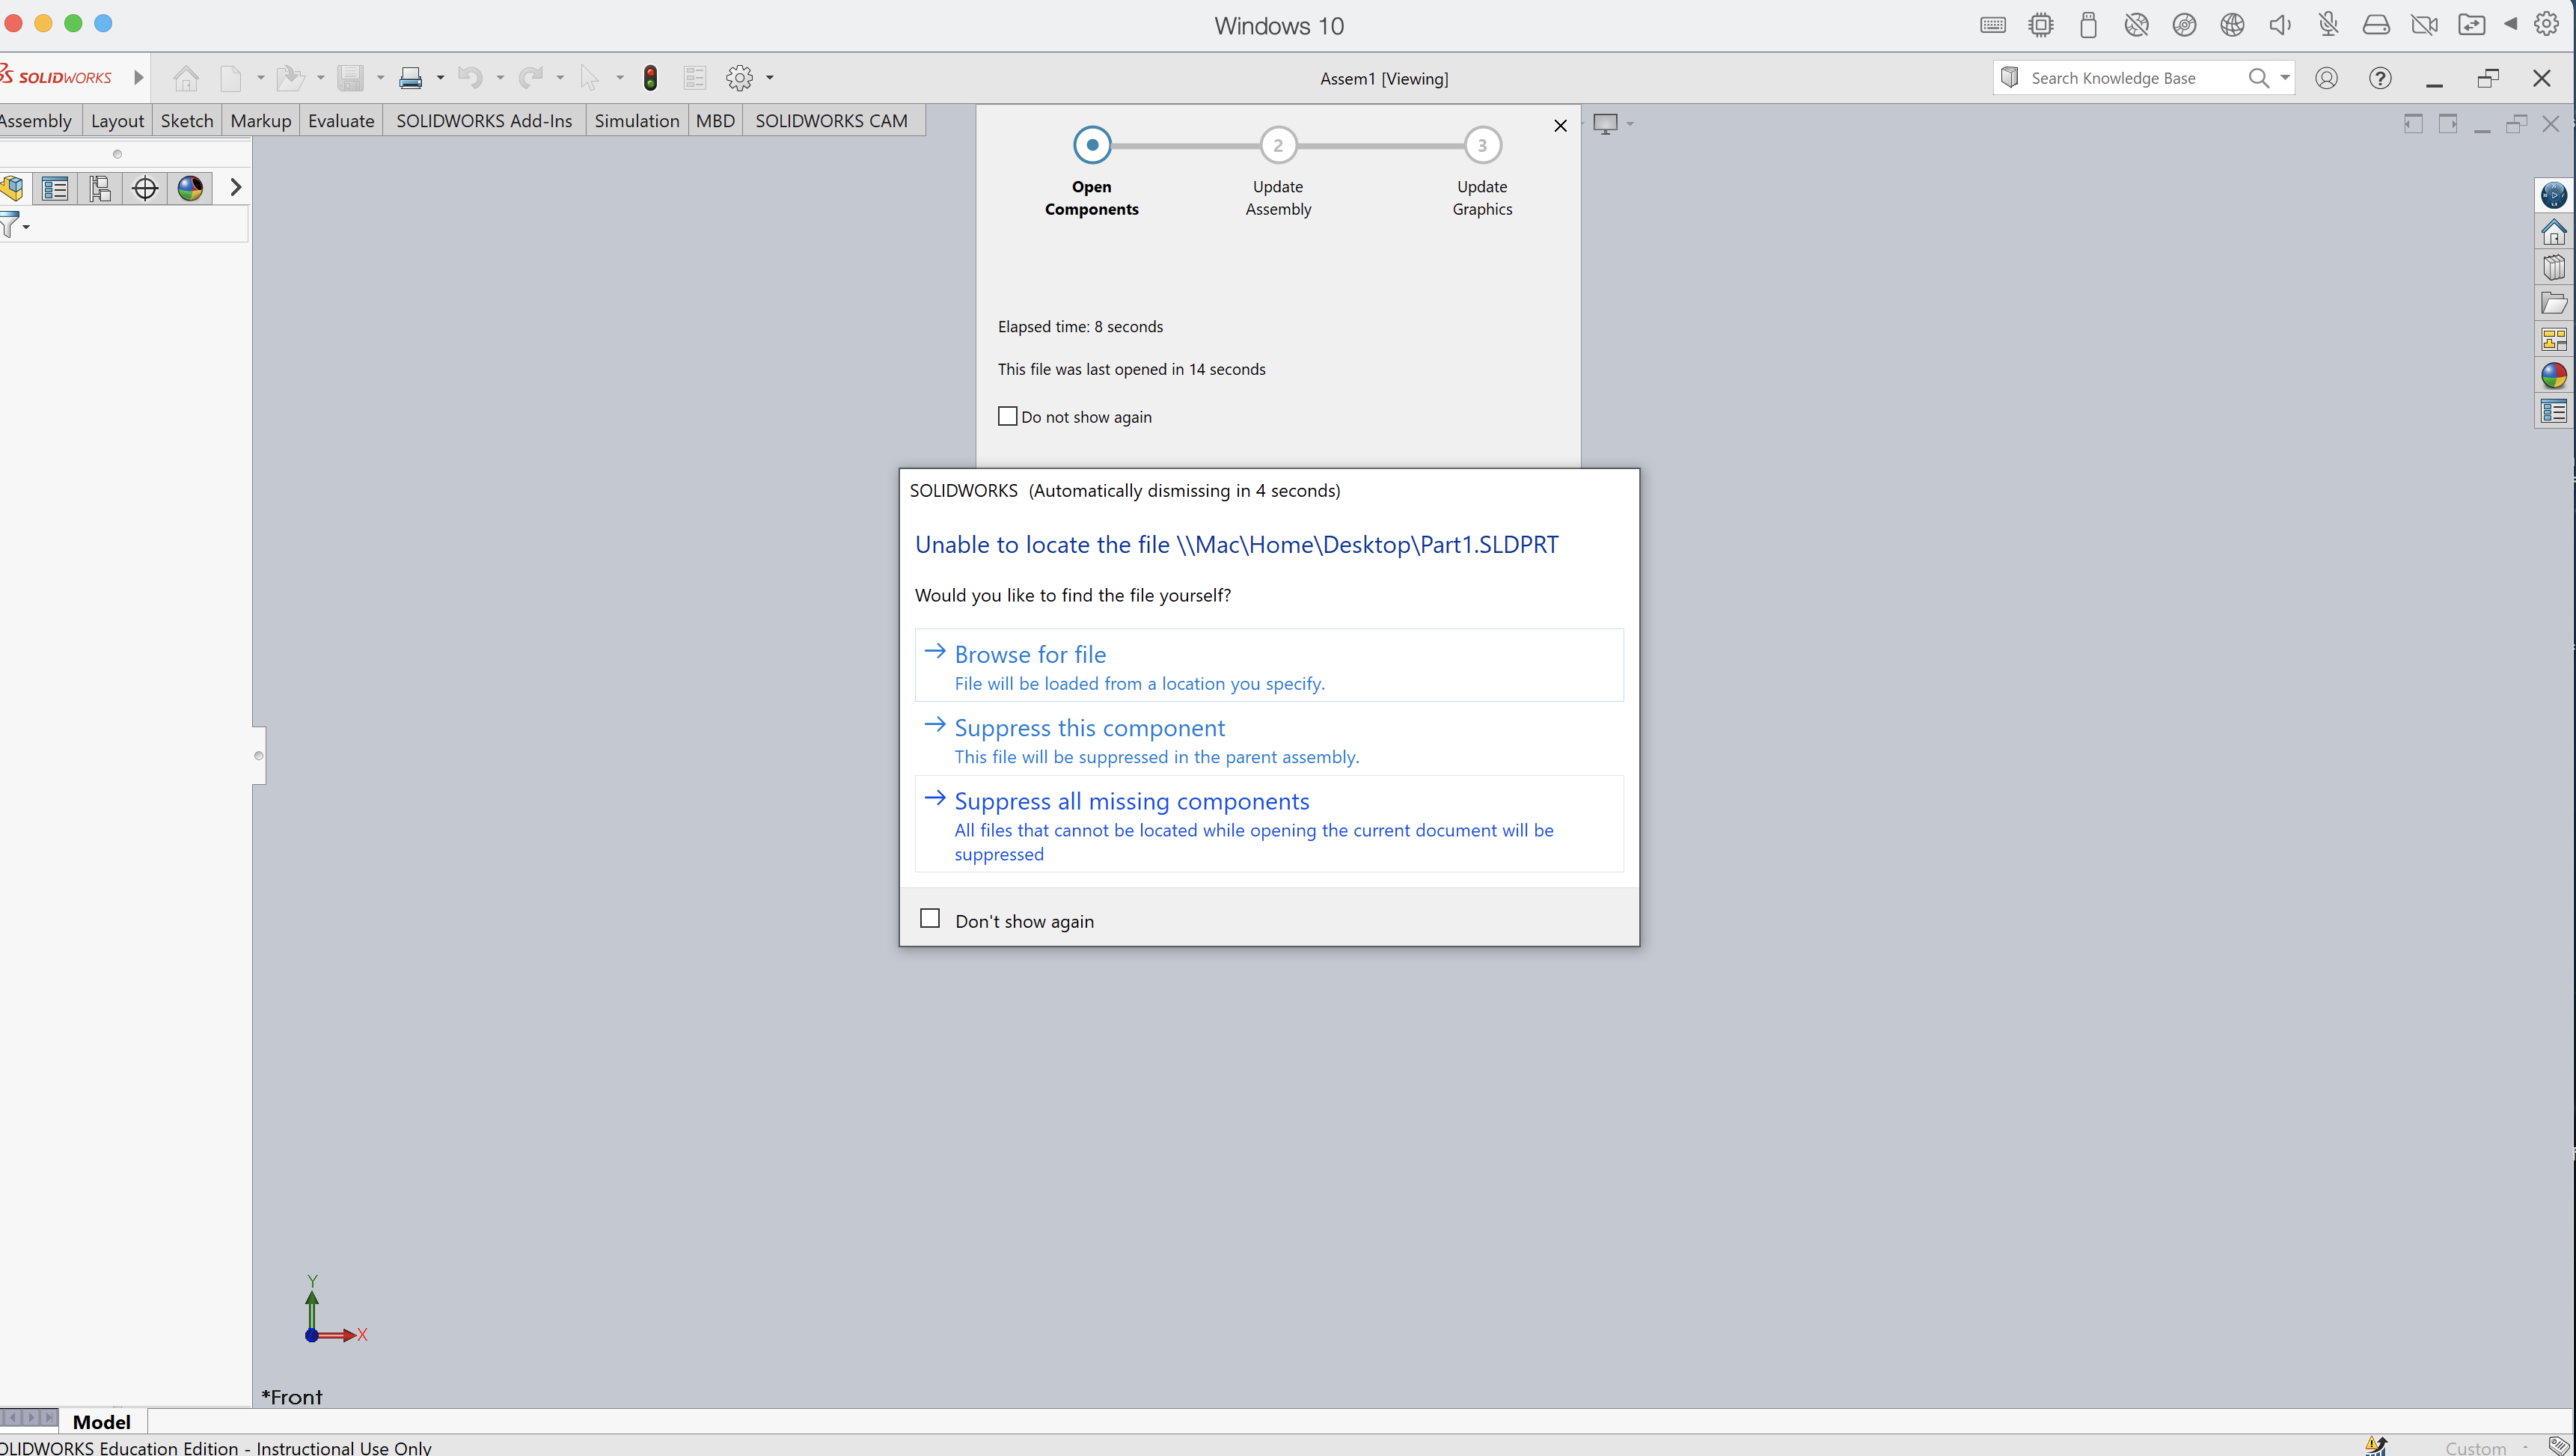Image resolution: width=2576 pixels, height=1456 pixels.
Task: Open the Help question mark icon
Action: [x=2381, y=78]
